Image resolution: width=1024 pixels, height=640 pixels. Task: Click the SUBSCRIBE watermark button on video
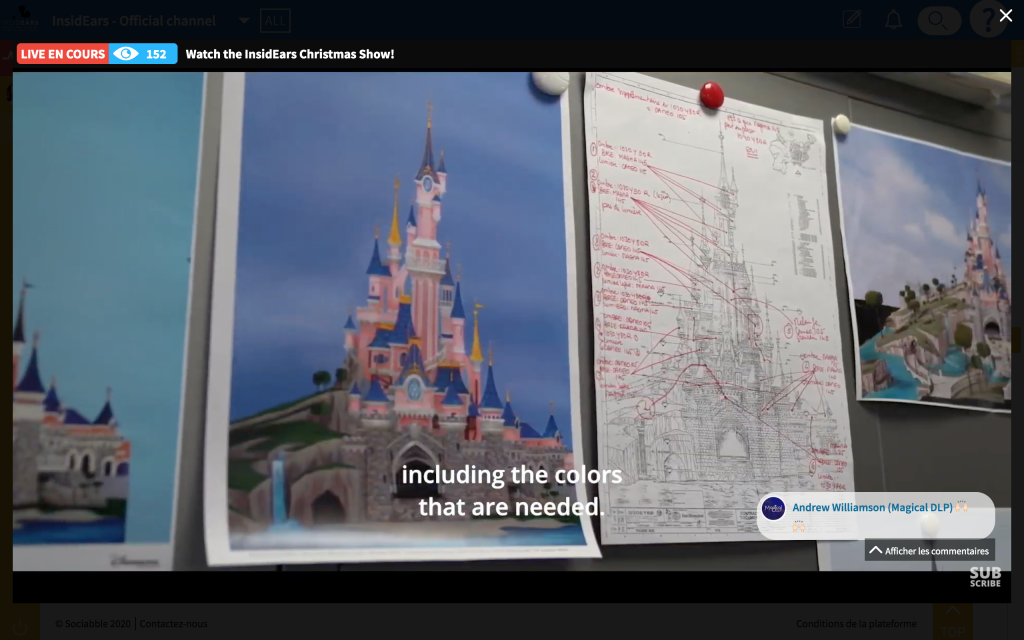(985, 577)
